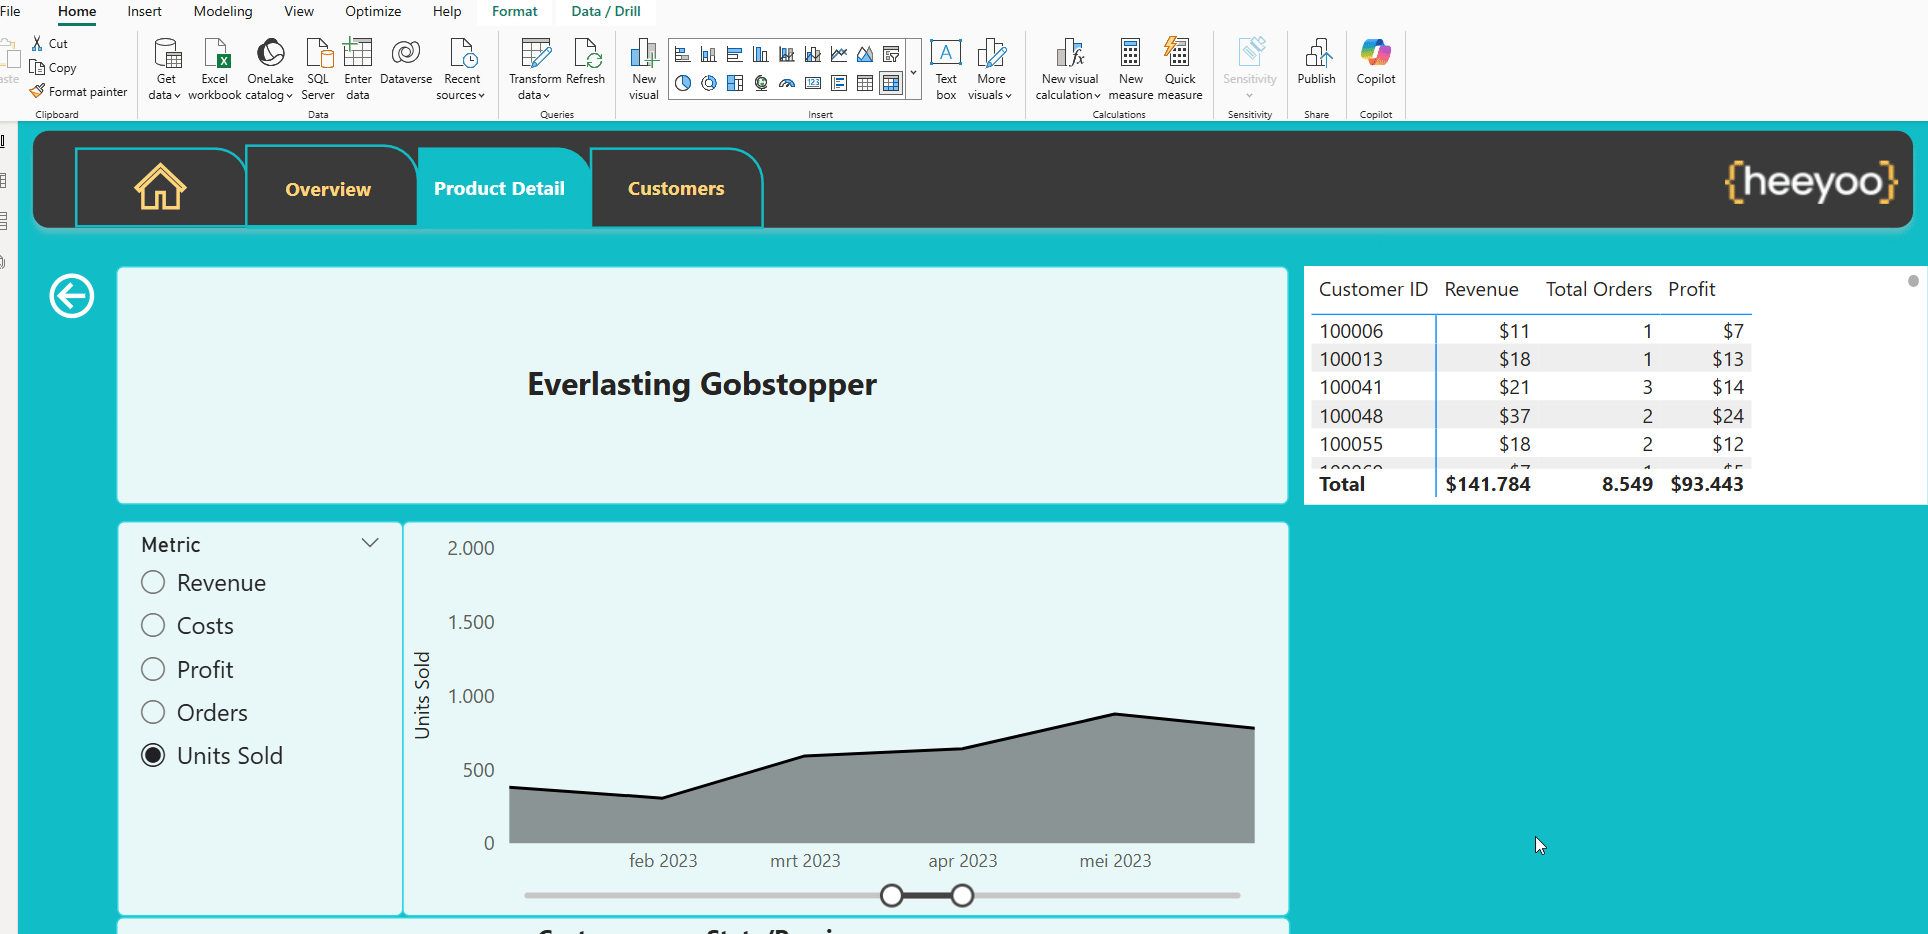Create a New measure
This screenshot has width=1928, height=934.
pos(1131,68)
